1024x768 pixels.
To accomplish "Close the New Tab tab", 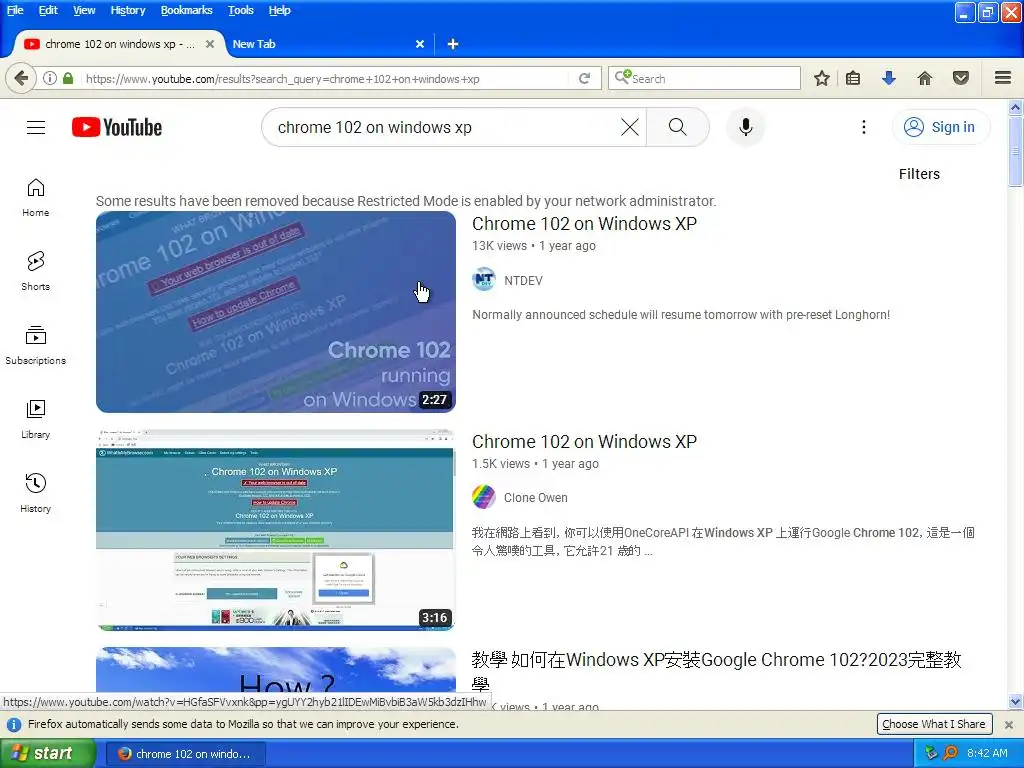I will point(420,44).
